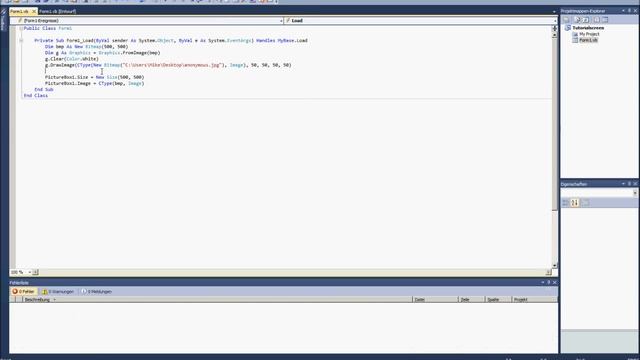The image size is (640, 360).
Task: Toggle the 0 Fehler filter
Action: [24, 291]
